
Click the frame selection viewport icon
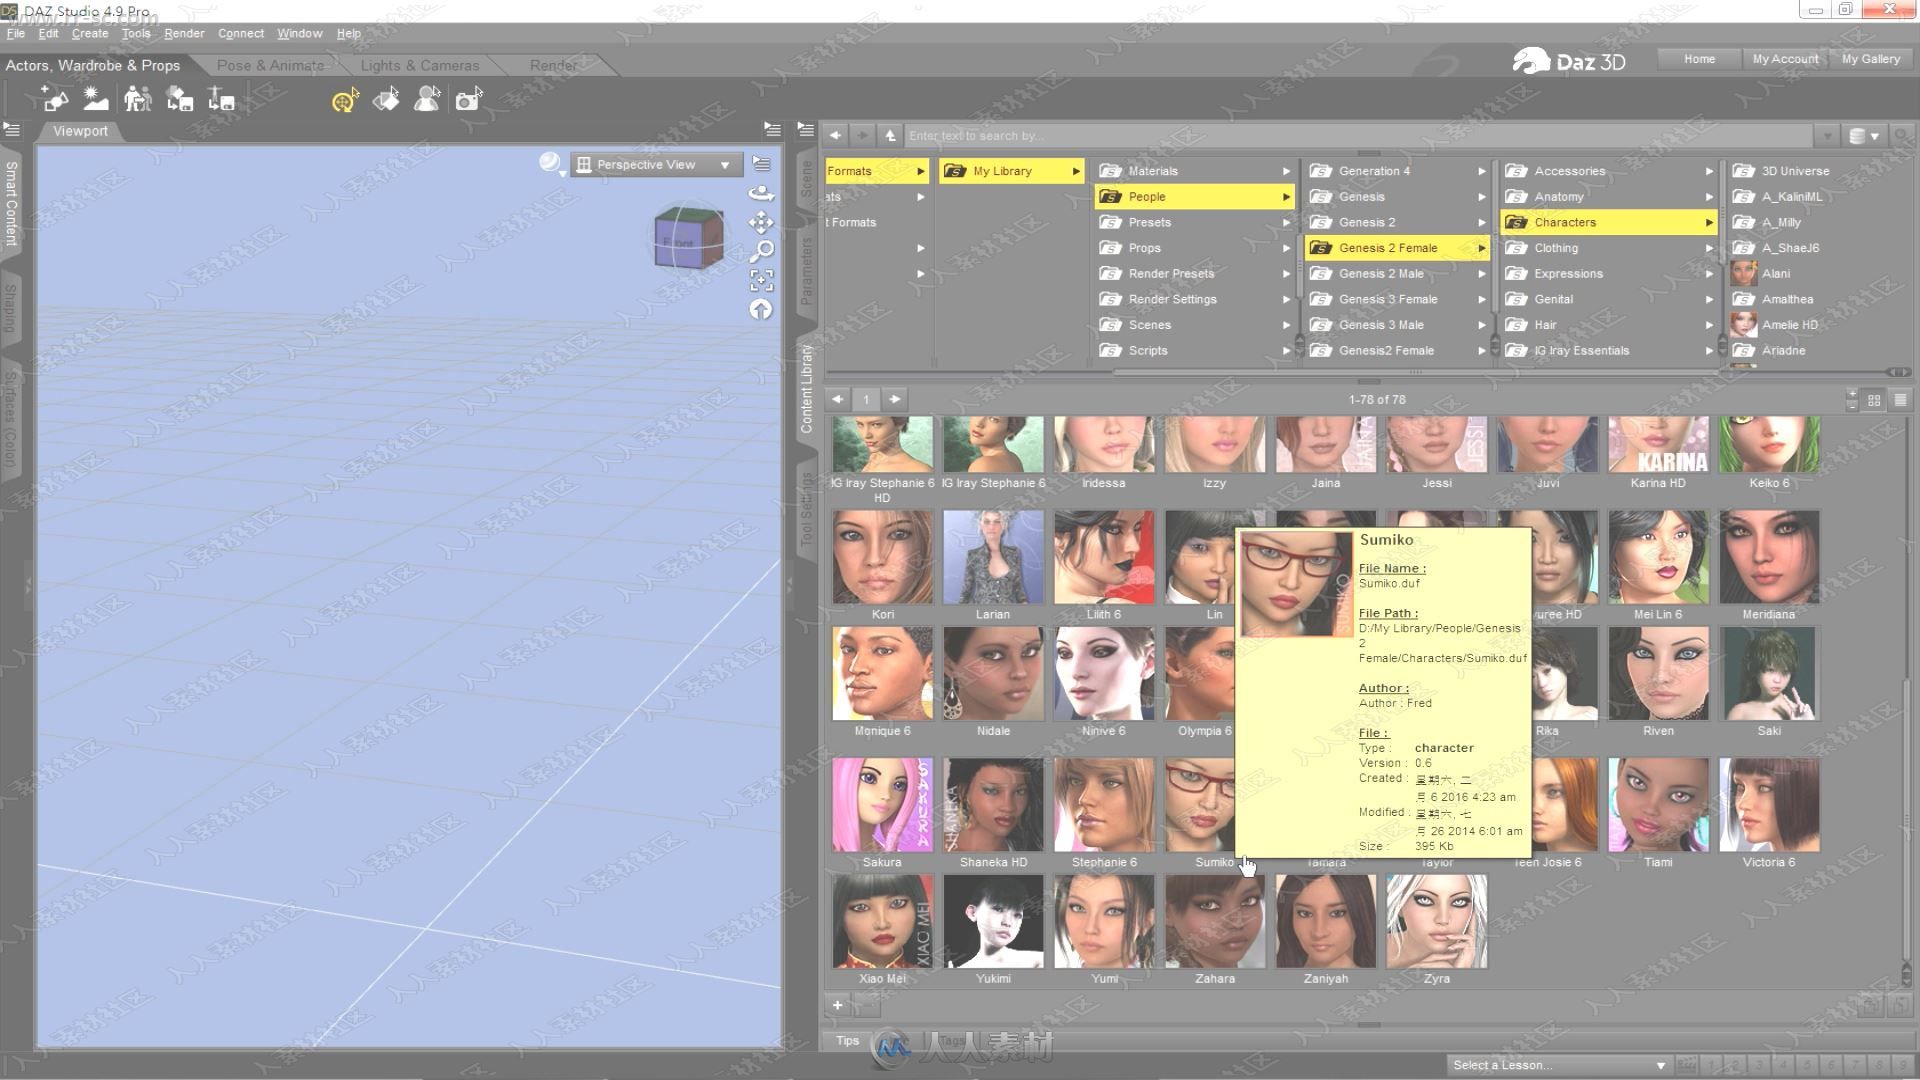pyautogui.click(x=761, y=280)
